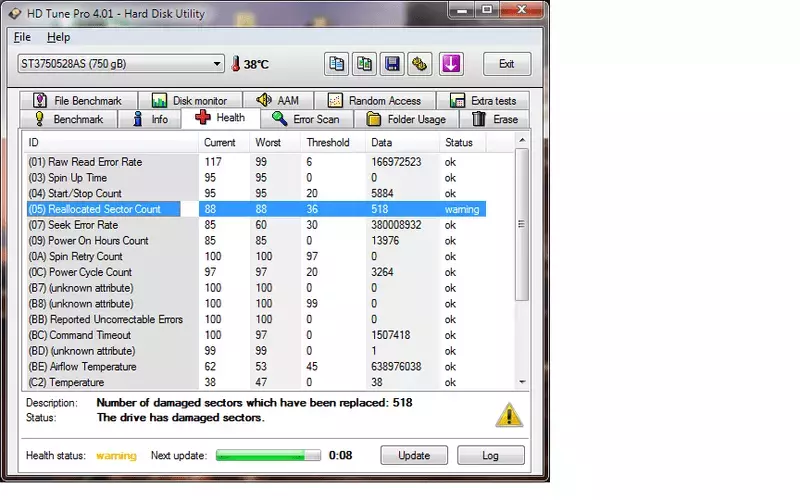Click the data value 13976
This screenshot has width=800, height=500.
point(385,240)
